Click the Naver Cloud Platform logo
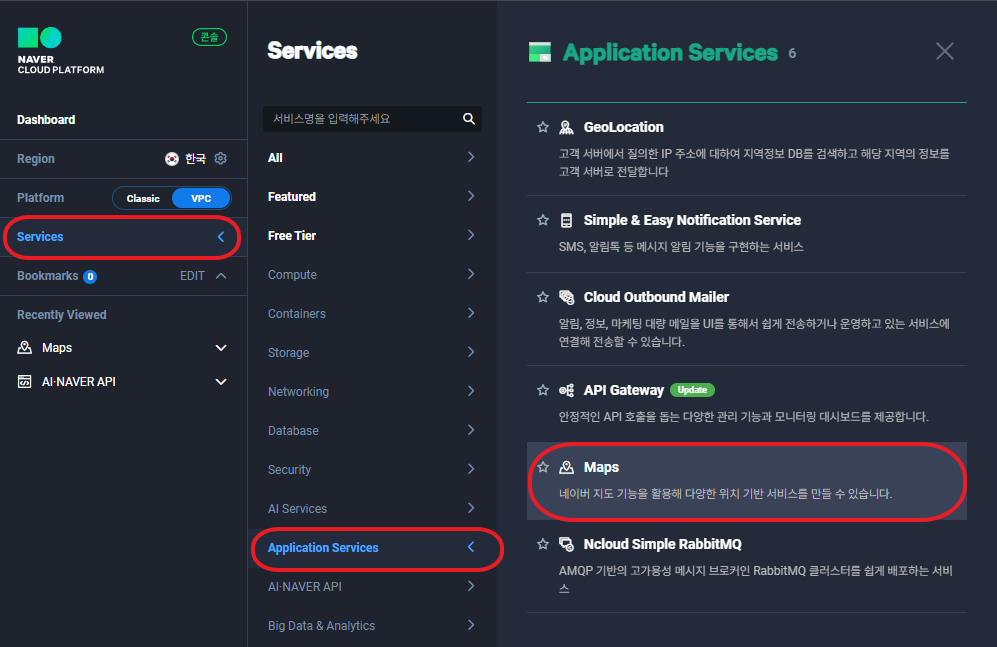This screenshot has height=647, width=997. pyautogui.click(x=60, y=51)
